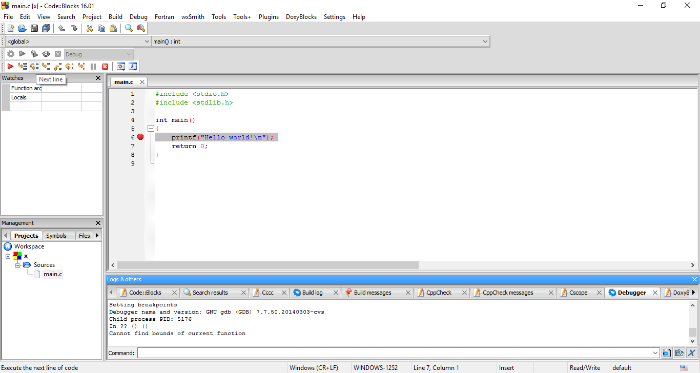700x373 pixels.
Task: Create a new file with the toolbar icon
Action: [11, 28]
